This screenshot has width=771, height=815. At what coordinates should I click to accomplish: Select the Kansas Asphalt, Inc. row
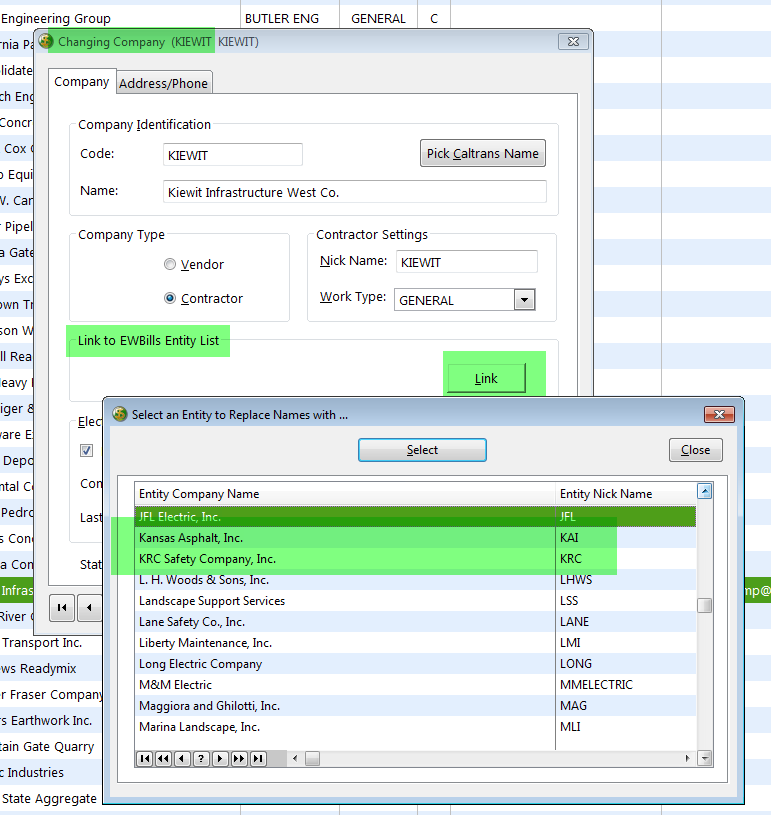pyautogui.click(x=415, y=537)
